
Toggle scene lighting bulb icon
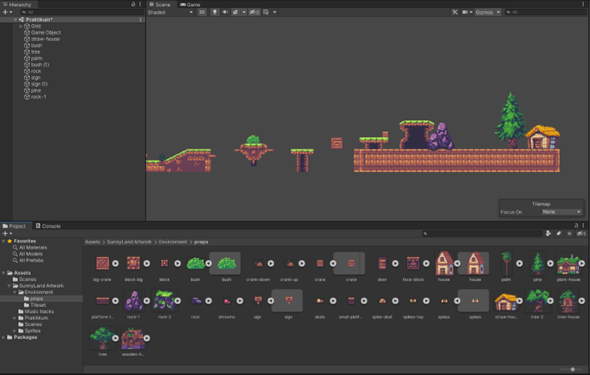215,12
